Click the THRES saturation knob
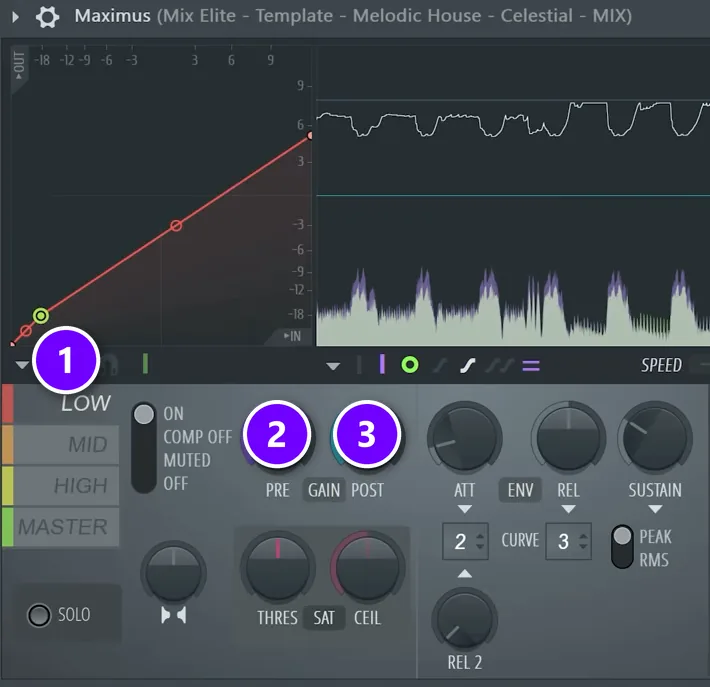Image resolution: width=710 pixels, height=687 pixels. coord(278,569)
